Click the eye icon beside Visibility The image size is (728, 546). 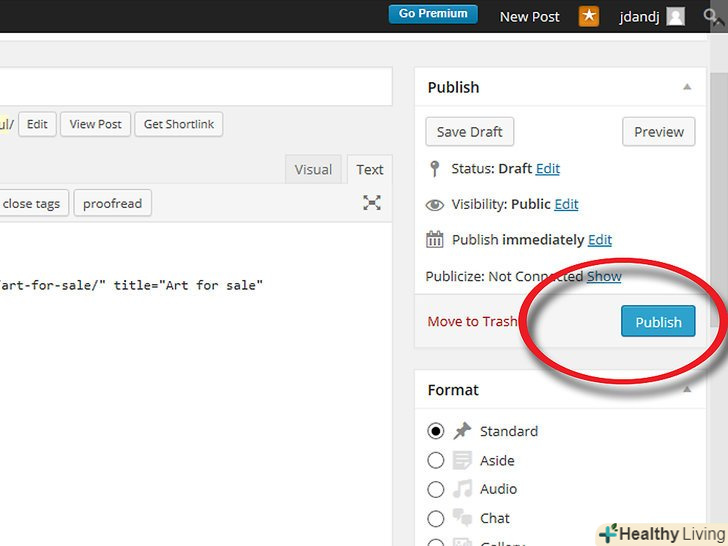[435, 205]
